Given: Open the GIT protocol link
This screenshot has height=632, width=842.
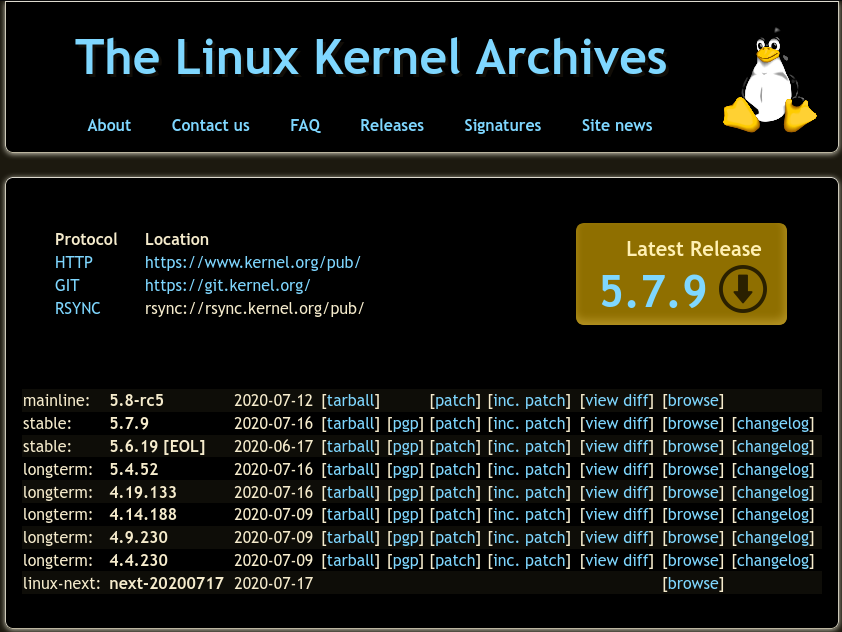Looking at the screenshot, I should 67,285.
